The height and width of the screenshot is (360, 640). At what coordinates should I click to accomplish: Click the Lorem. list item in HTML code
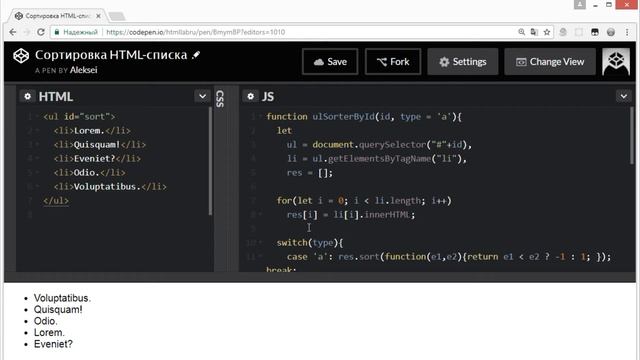tap(92, 131)
